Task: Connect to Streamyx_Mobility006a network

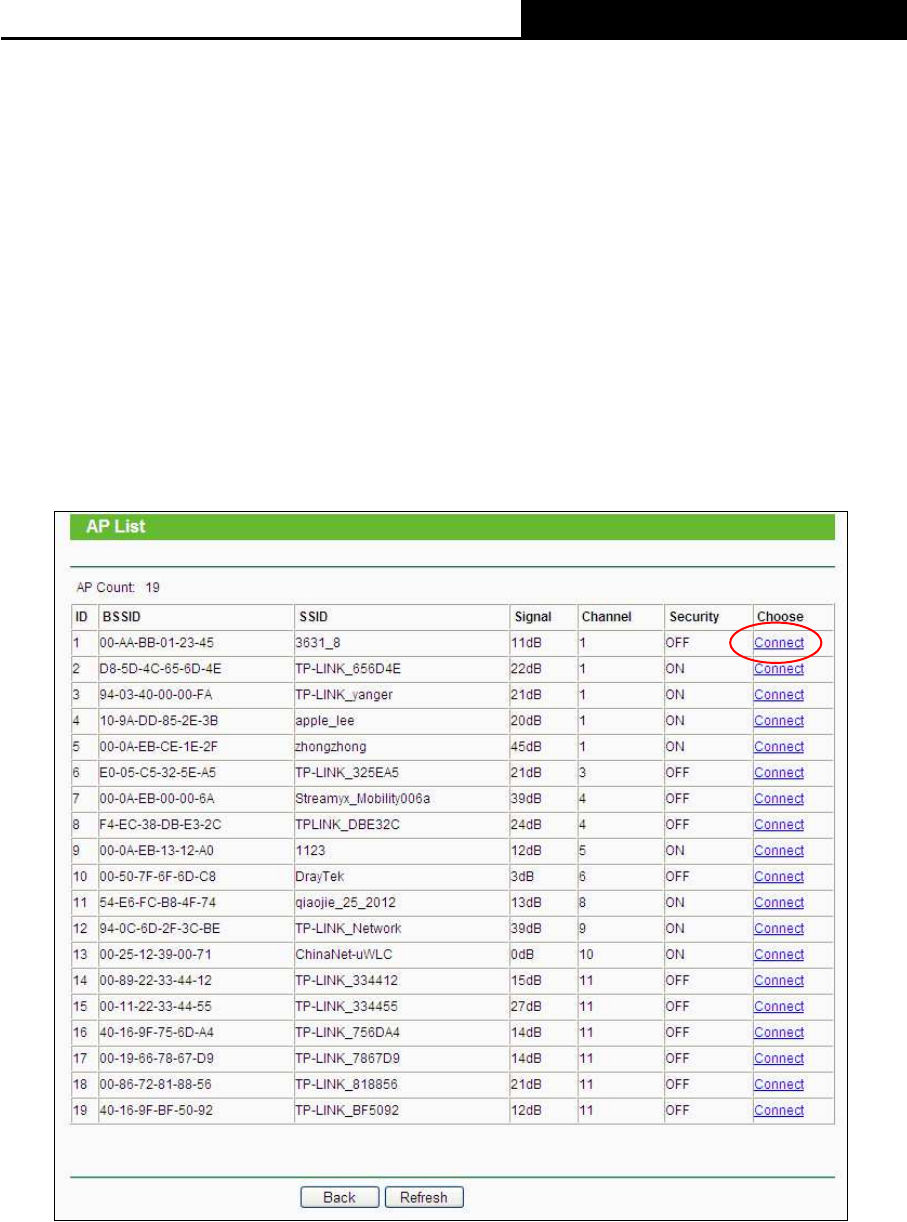Action: [779, 799]
